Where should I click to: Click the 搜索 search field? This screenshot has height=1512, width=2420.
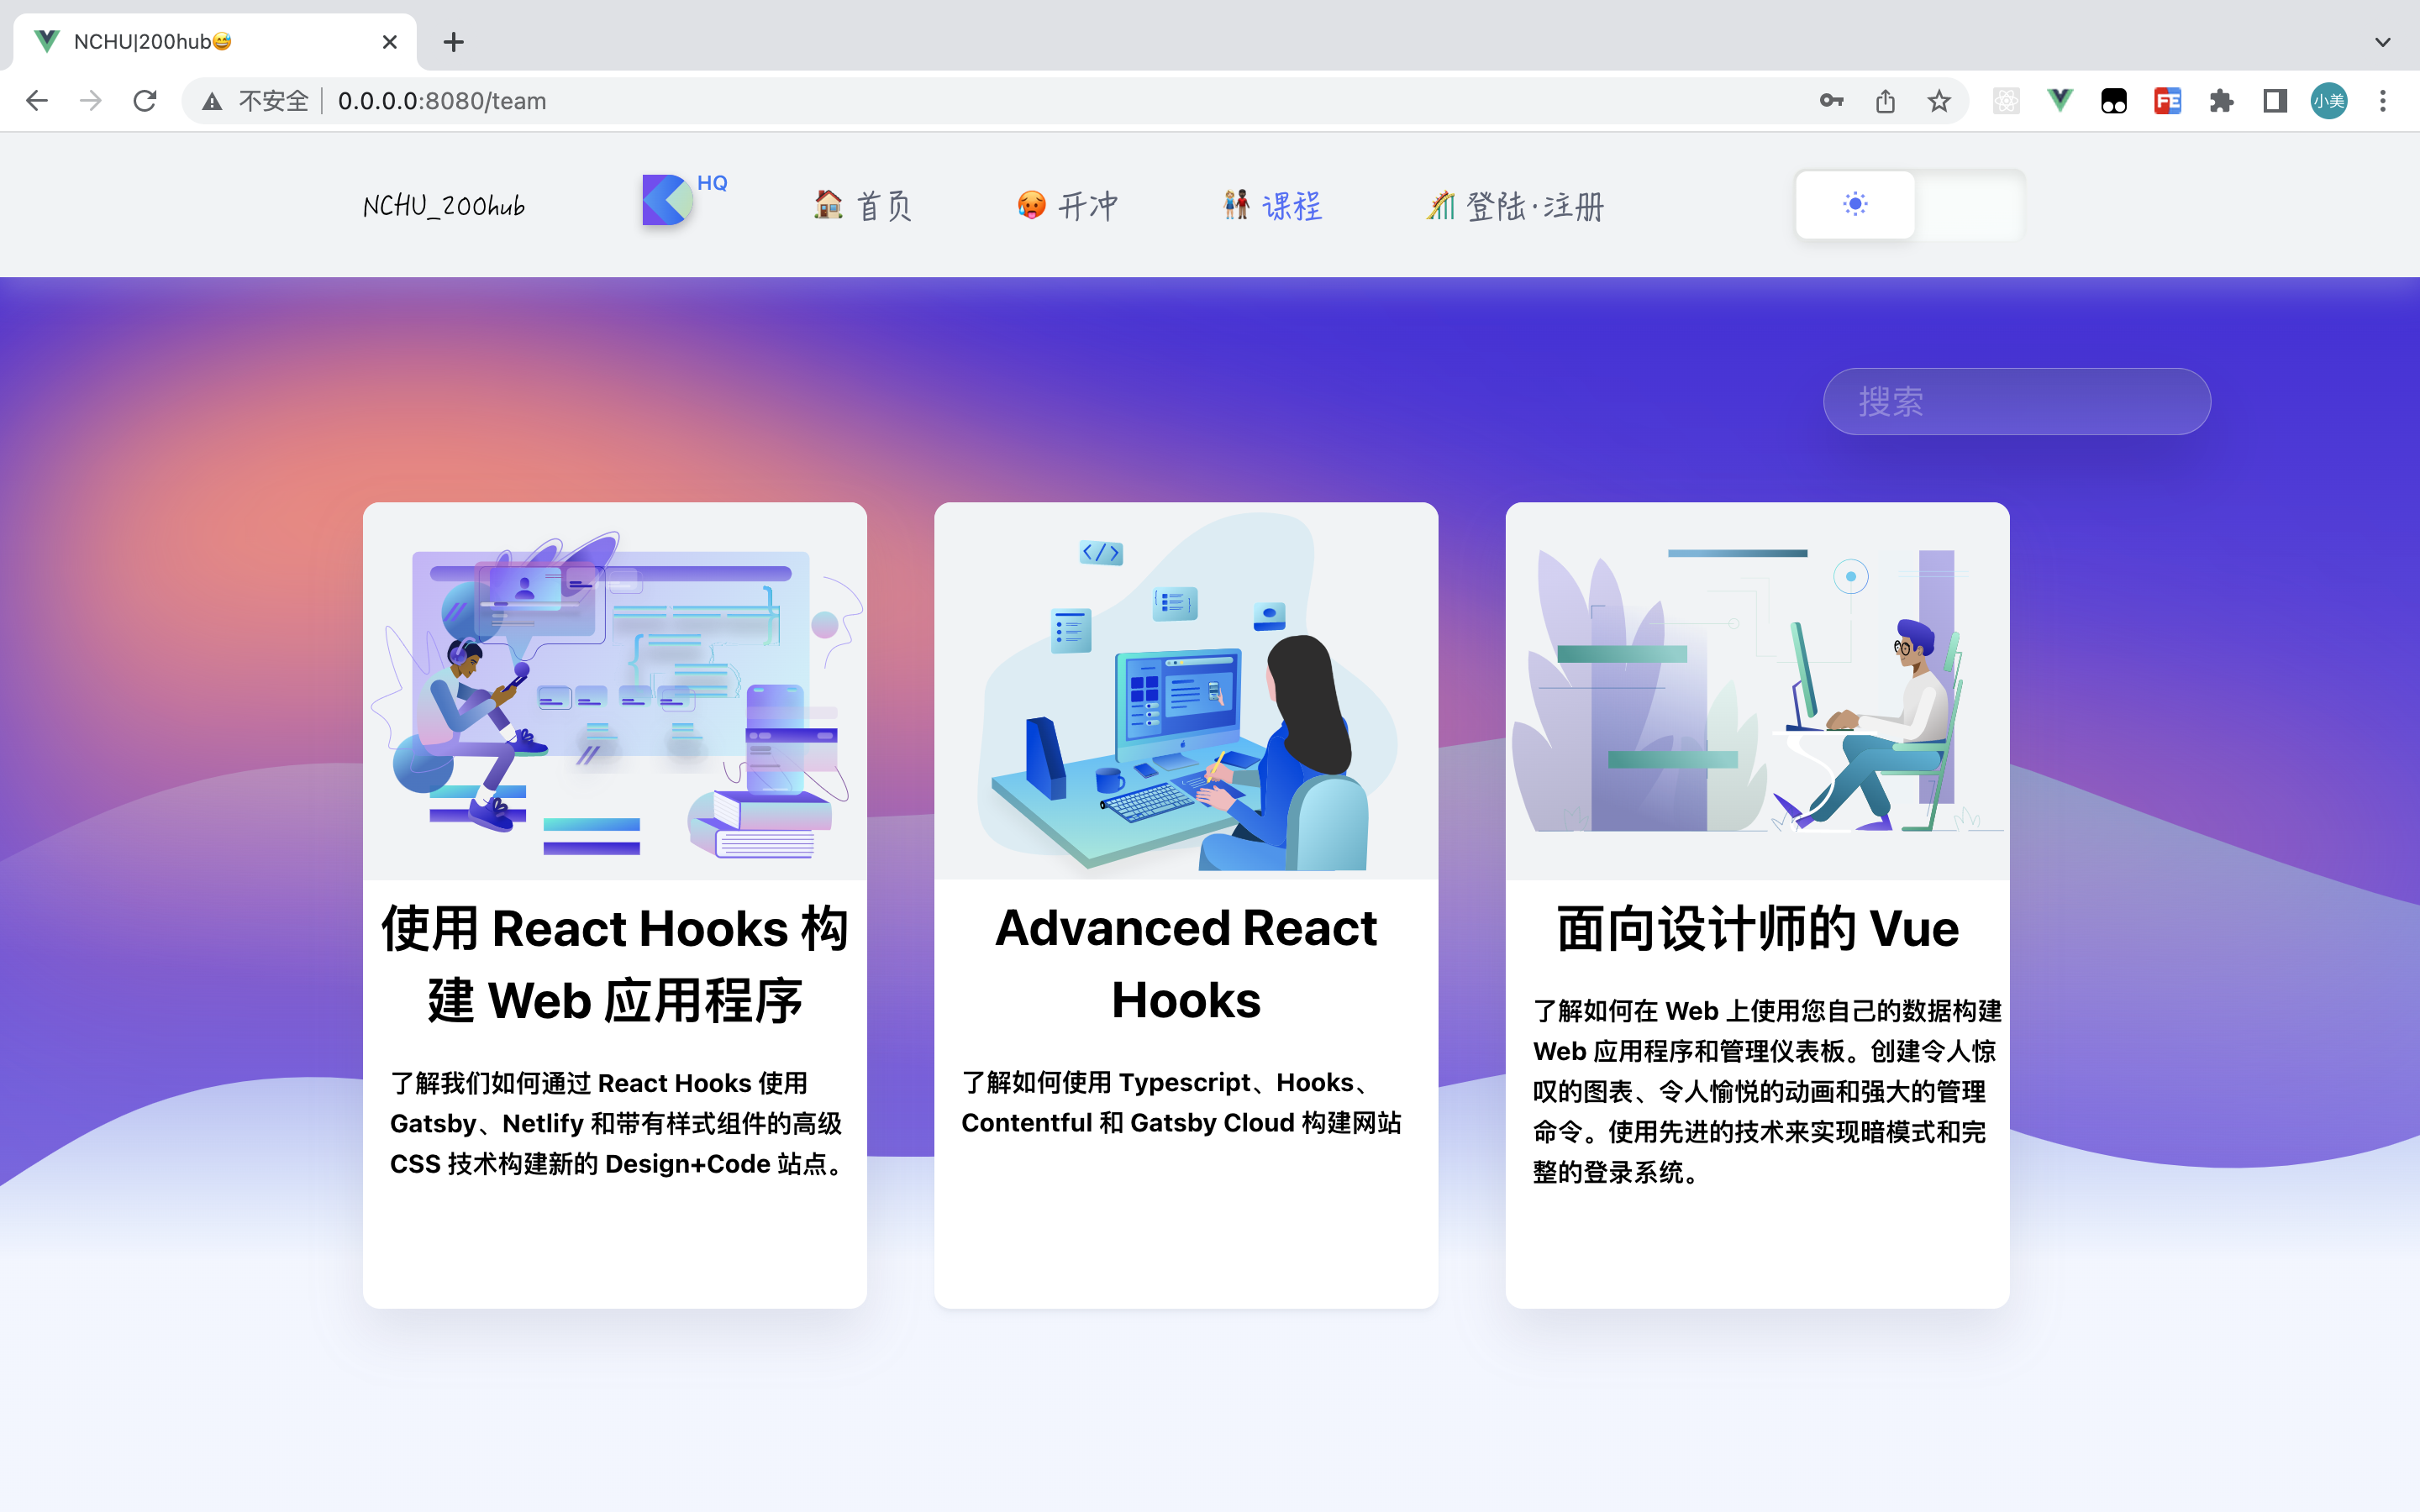pyautogui.click(x=2016, y=402)
